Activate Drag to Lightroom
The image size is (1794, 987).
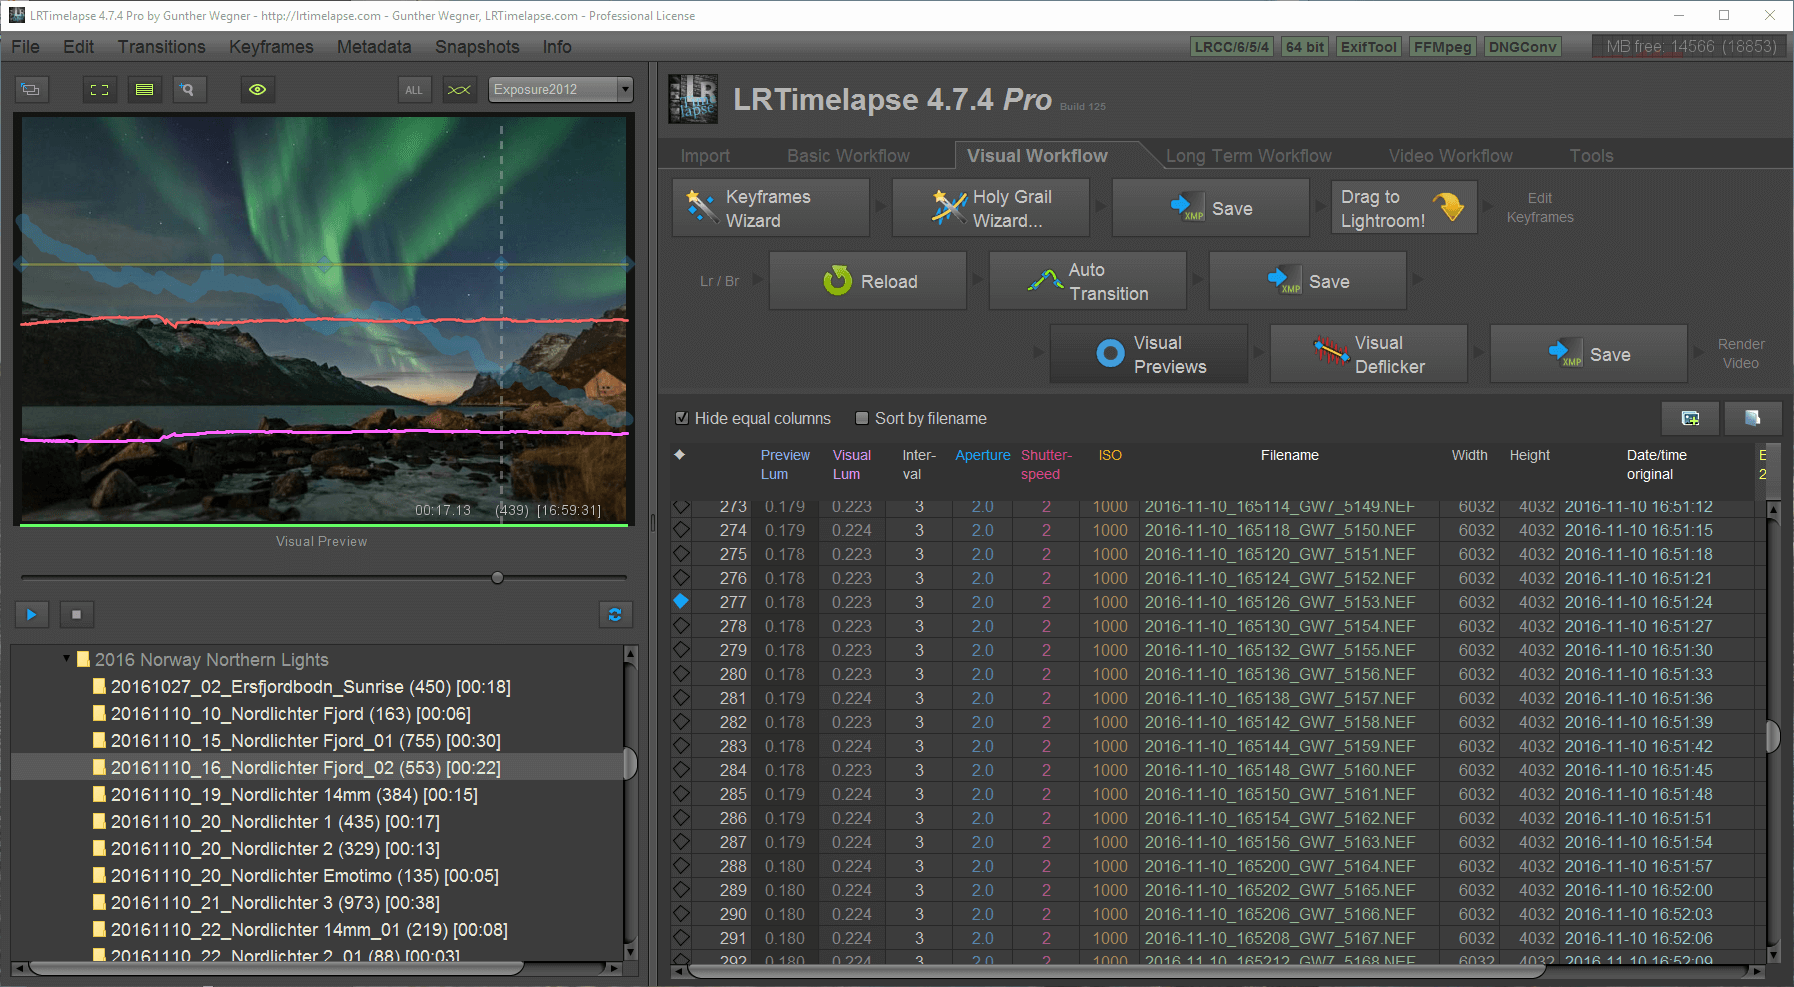click(1403, 207)
